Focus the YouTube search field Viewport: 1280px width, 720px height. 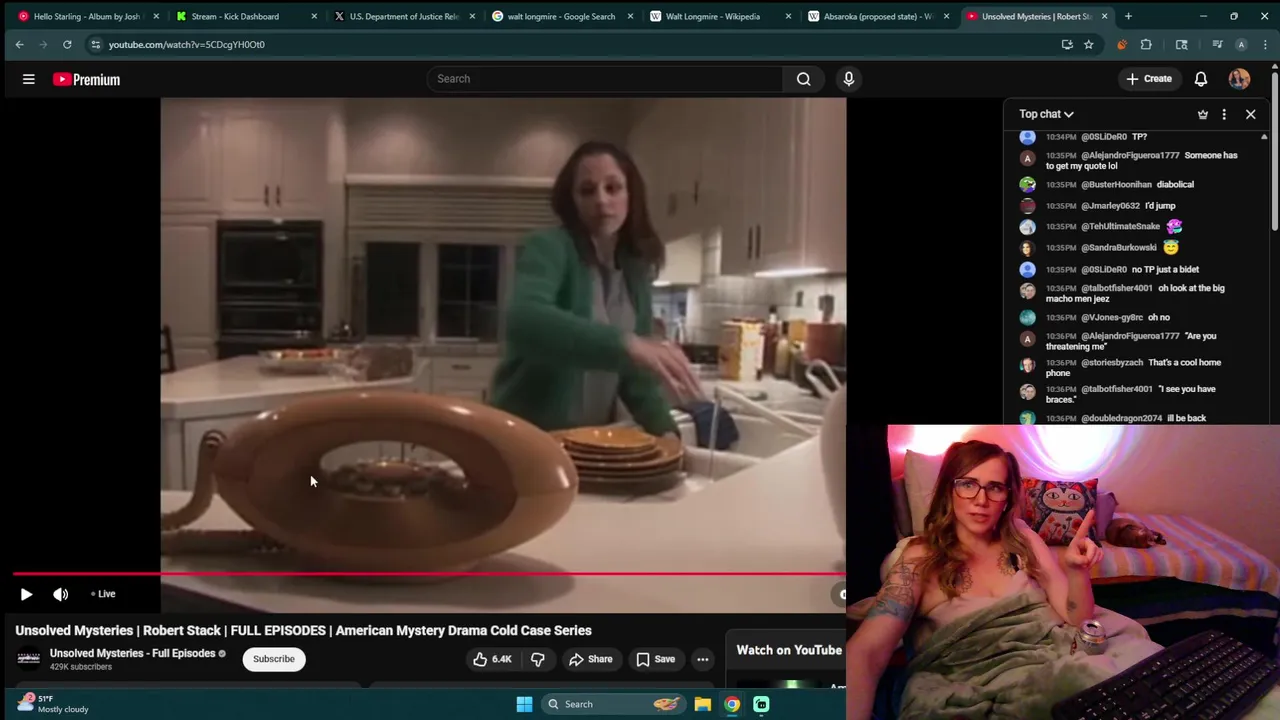coord(605,79)
